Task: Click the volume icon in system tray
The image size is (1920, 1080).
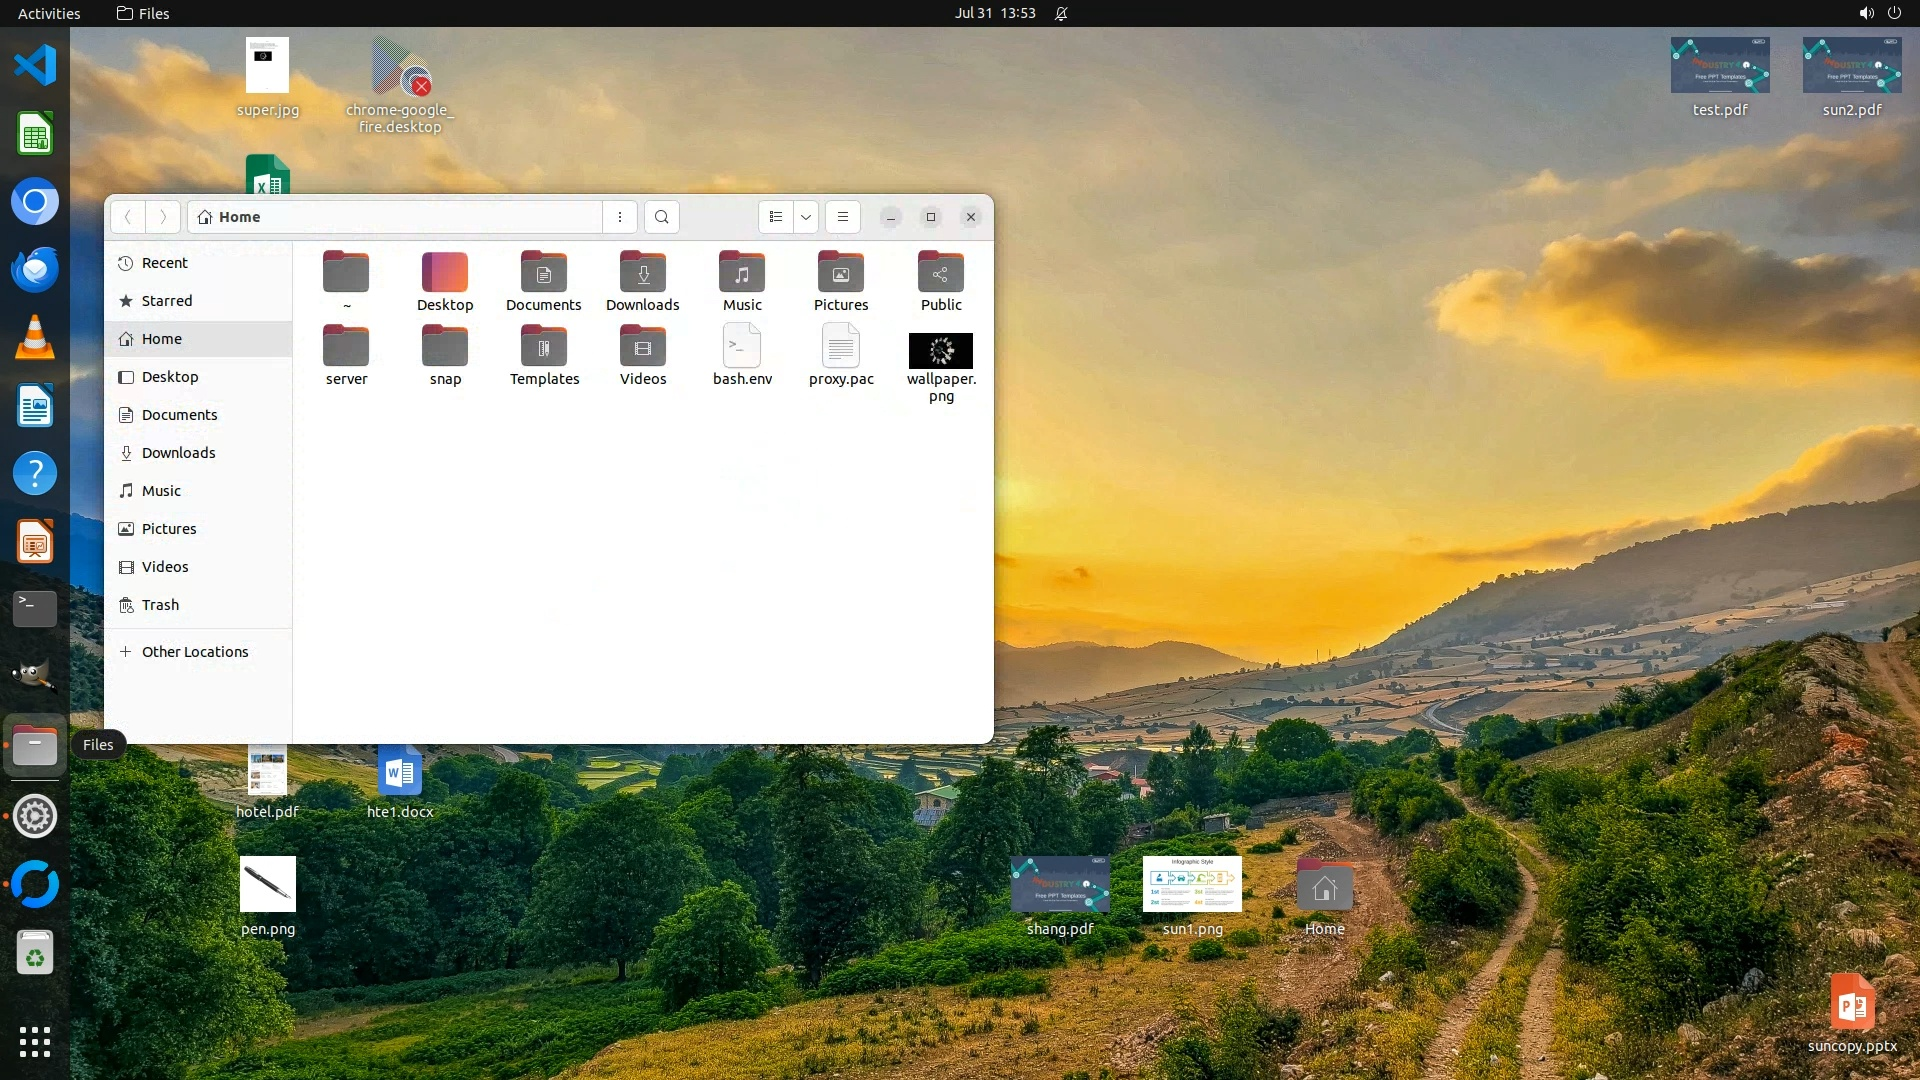Action: (1866, 13)
